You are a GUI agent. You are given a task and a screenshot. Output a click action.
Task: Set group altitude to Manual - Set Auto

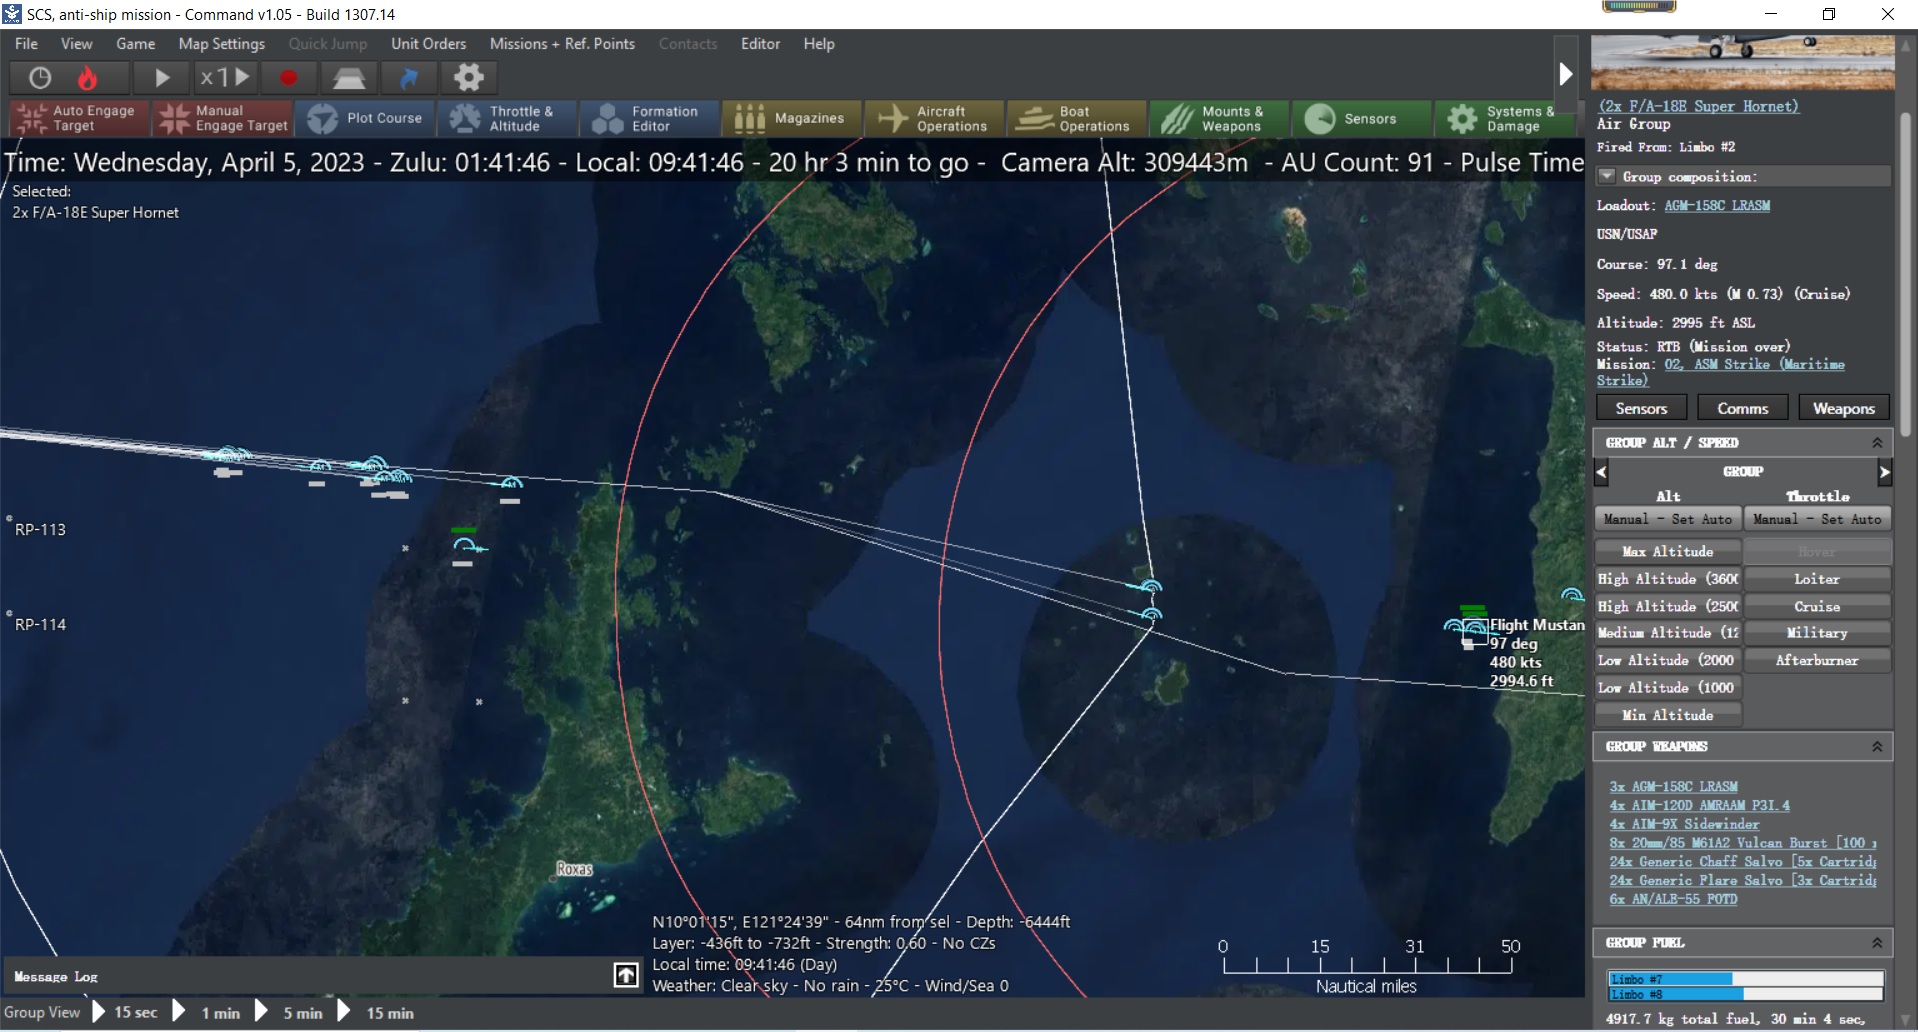coord(1668,518)
